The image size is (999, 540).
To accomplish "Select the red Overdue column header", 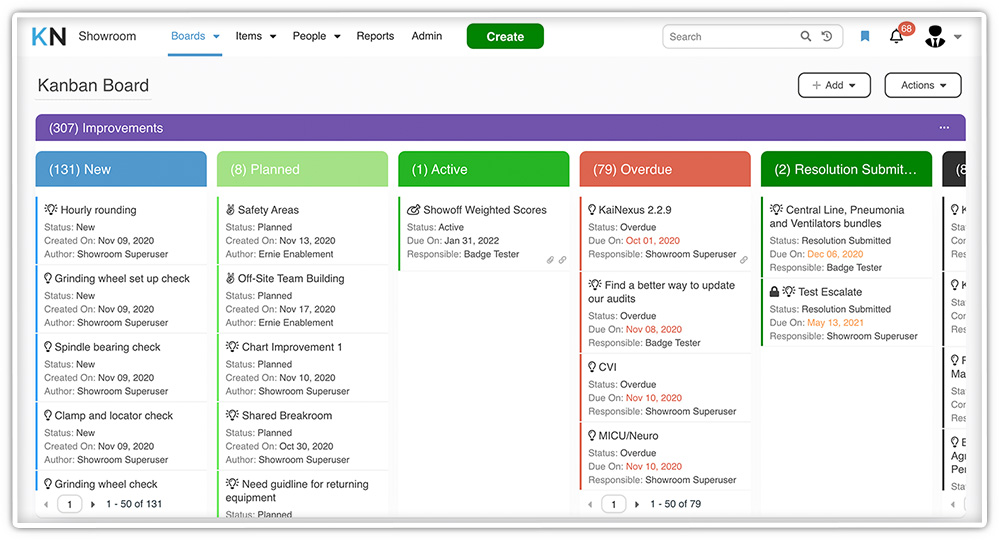I will coord(664,170).
